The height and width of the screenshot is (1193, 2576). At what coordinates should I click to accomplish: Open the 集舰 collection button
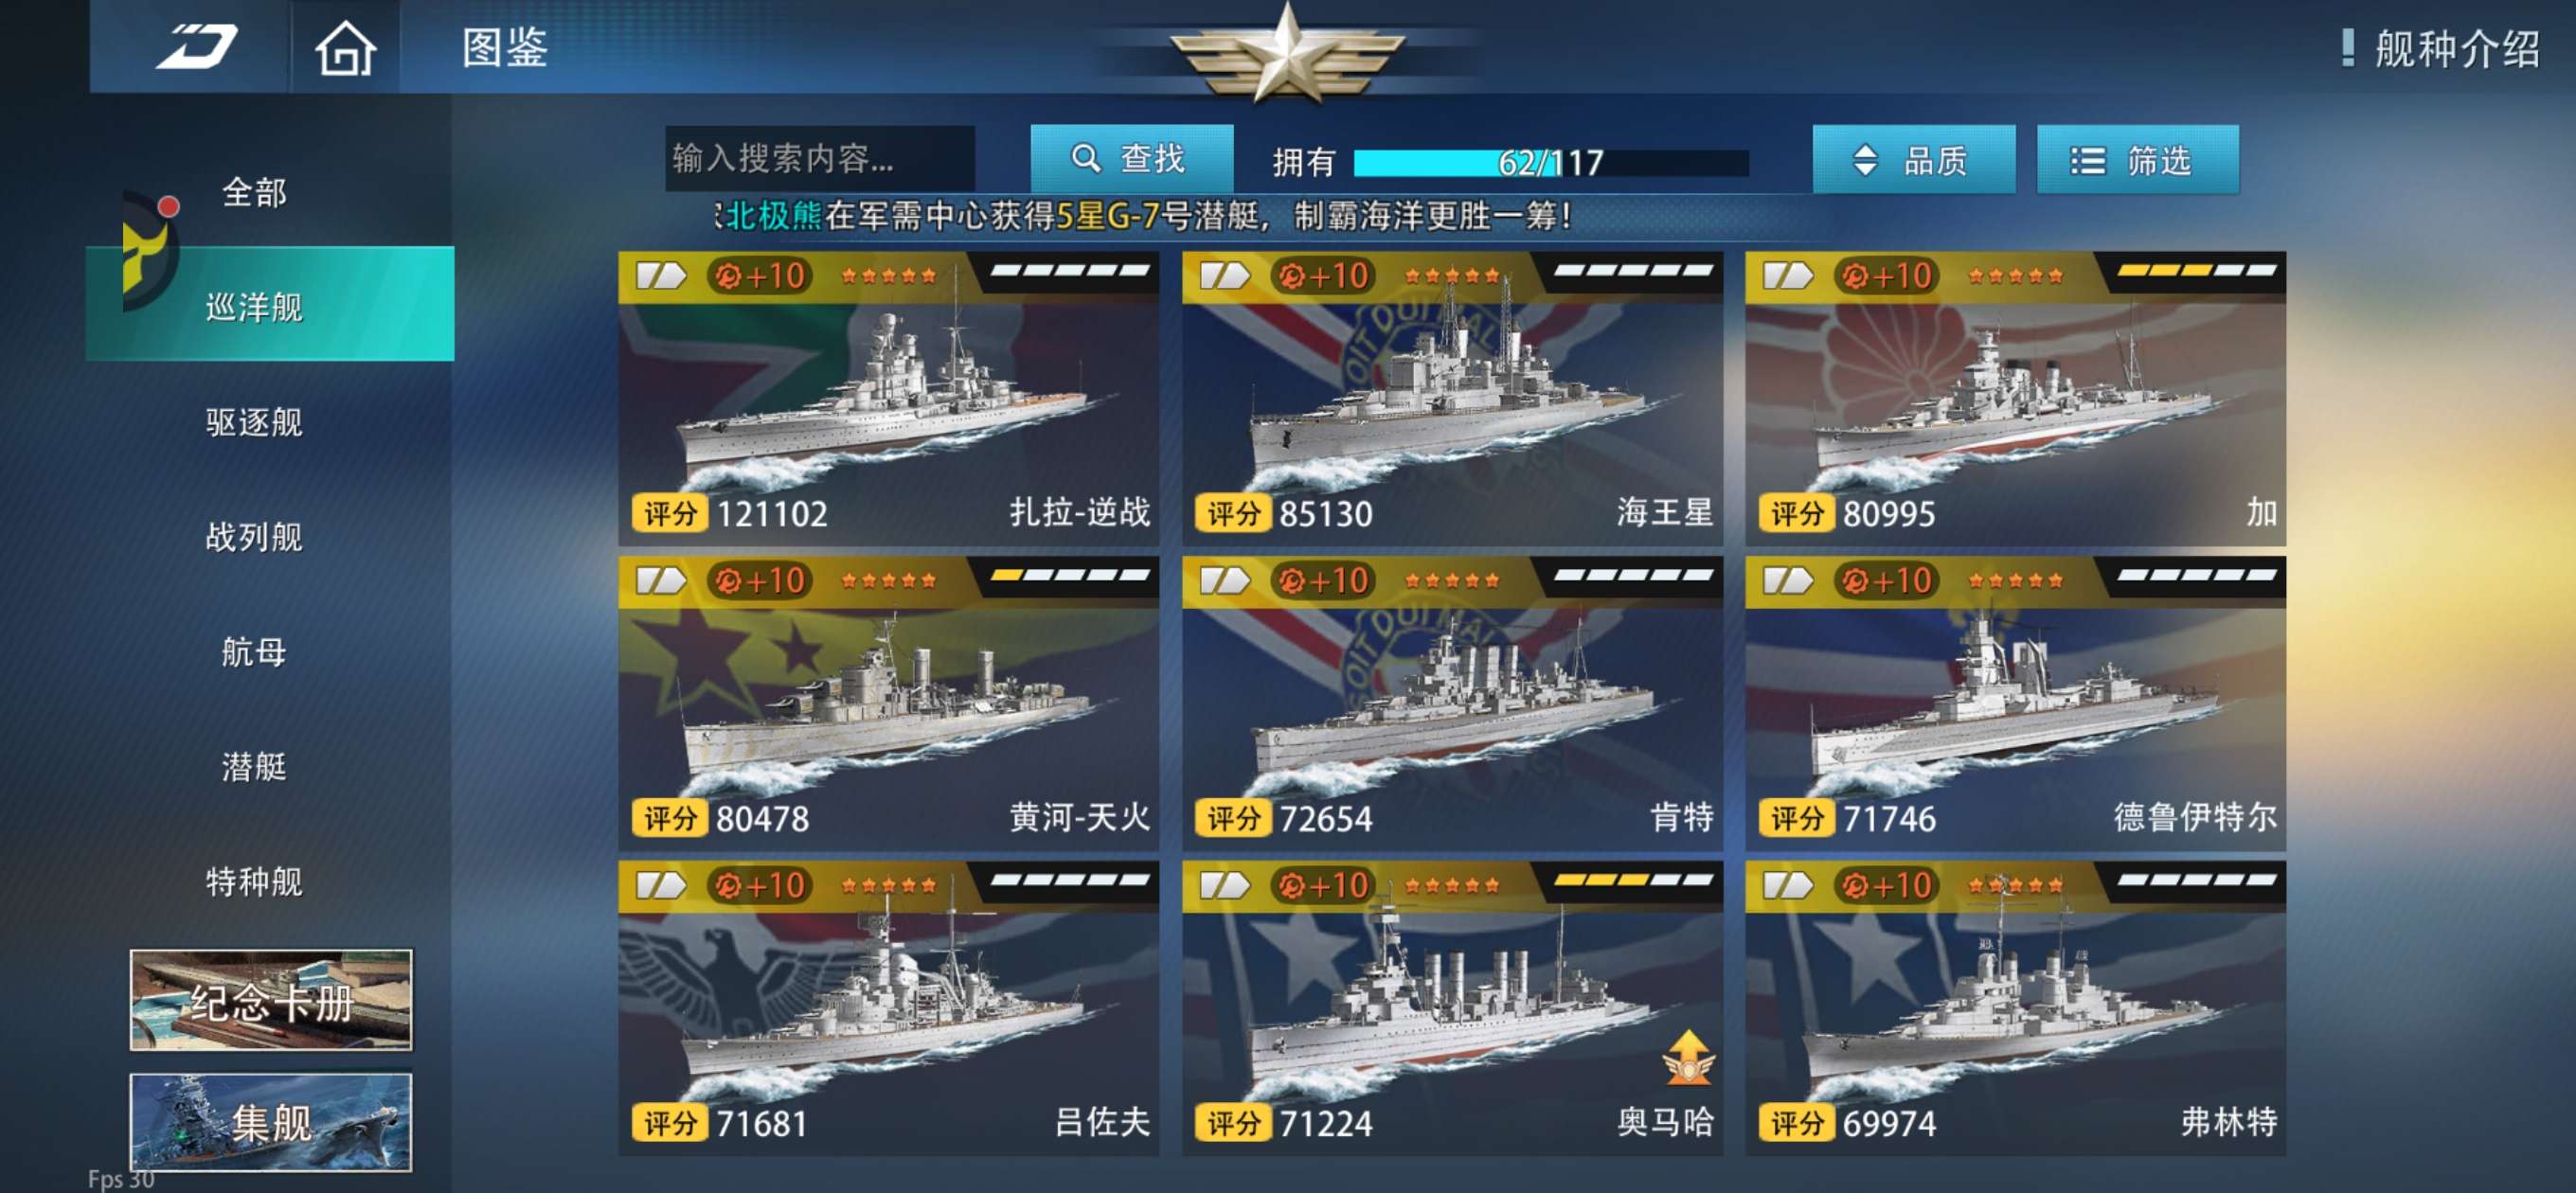point(270,1122)
